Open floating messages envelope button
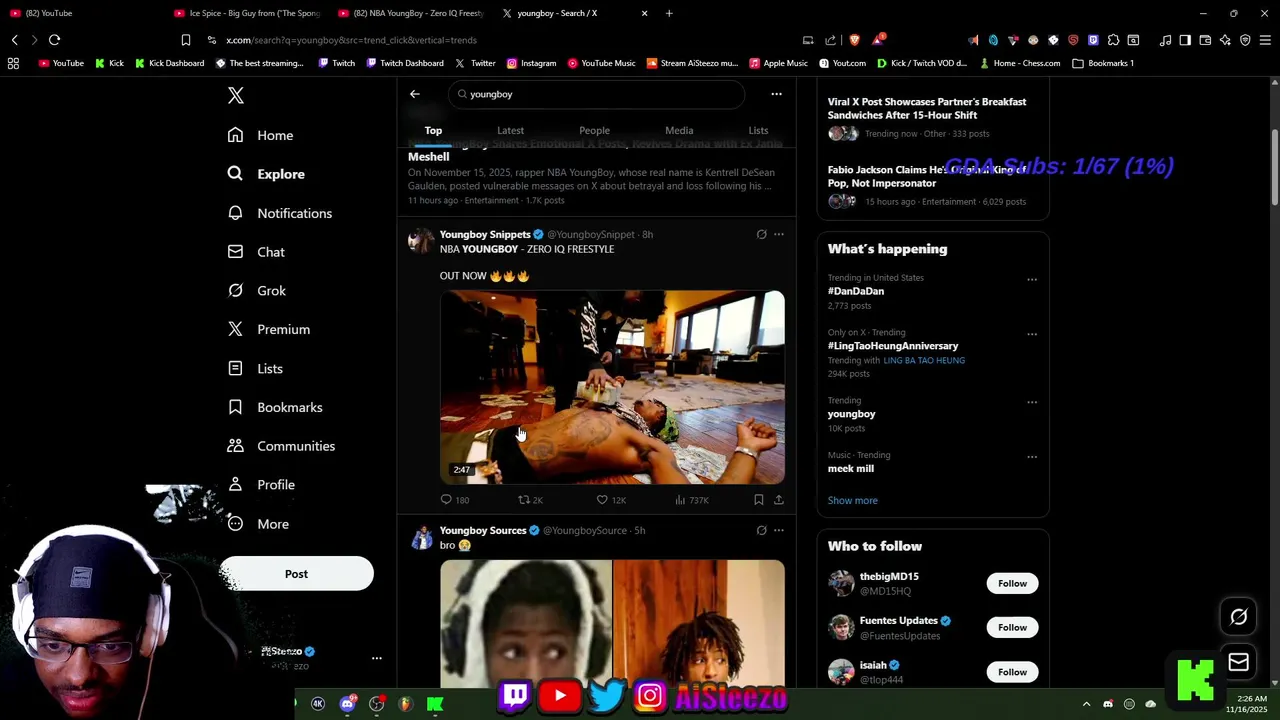The height and width of the screenshot is (720, 1280). pos(1238,662)
